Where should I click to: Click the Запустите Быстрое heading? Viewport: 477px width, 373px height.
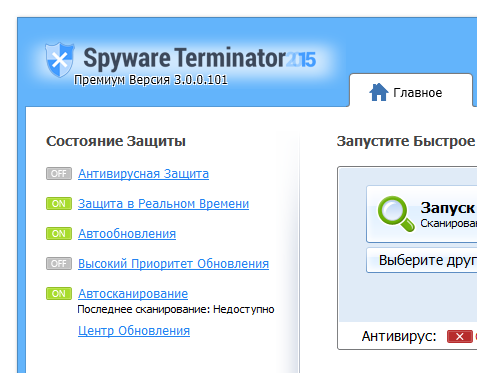406,141
